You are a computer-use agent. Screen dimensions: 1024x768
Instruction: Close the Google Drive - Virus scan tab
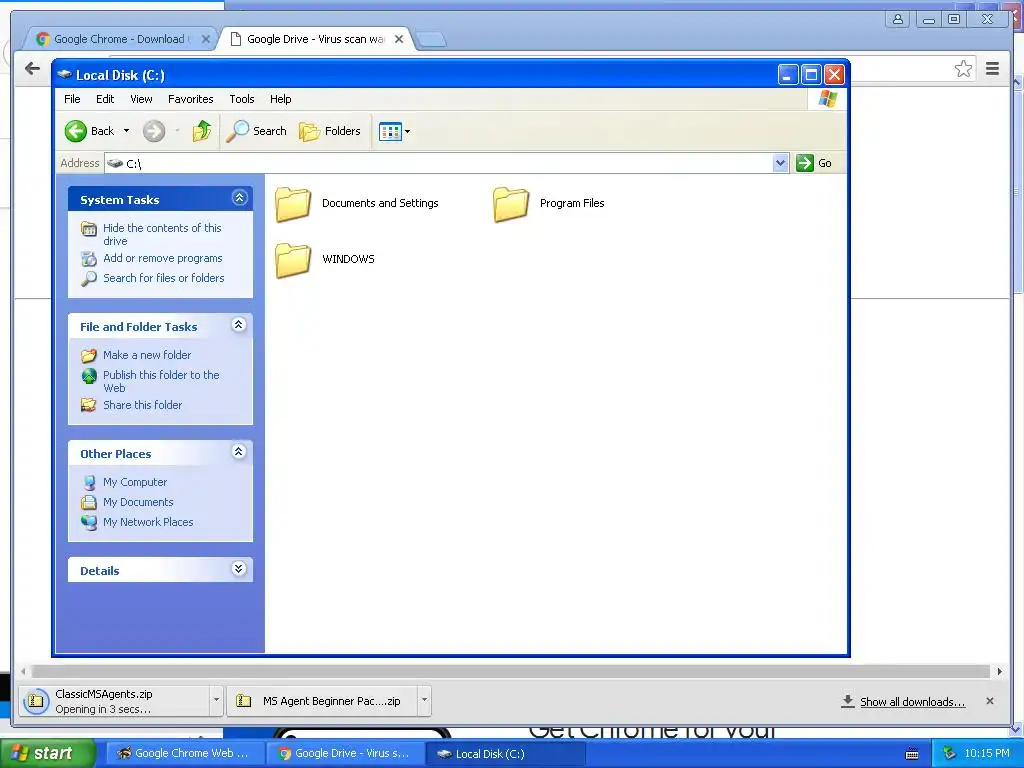[x=399, y=39]
